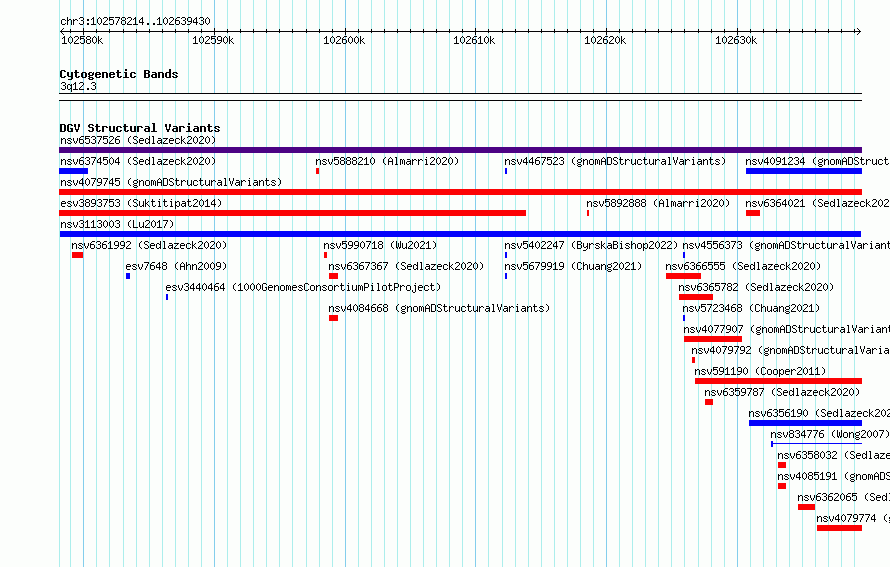Select the thin blue nsv834776 line

coord(816,444)
